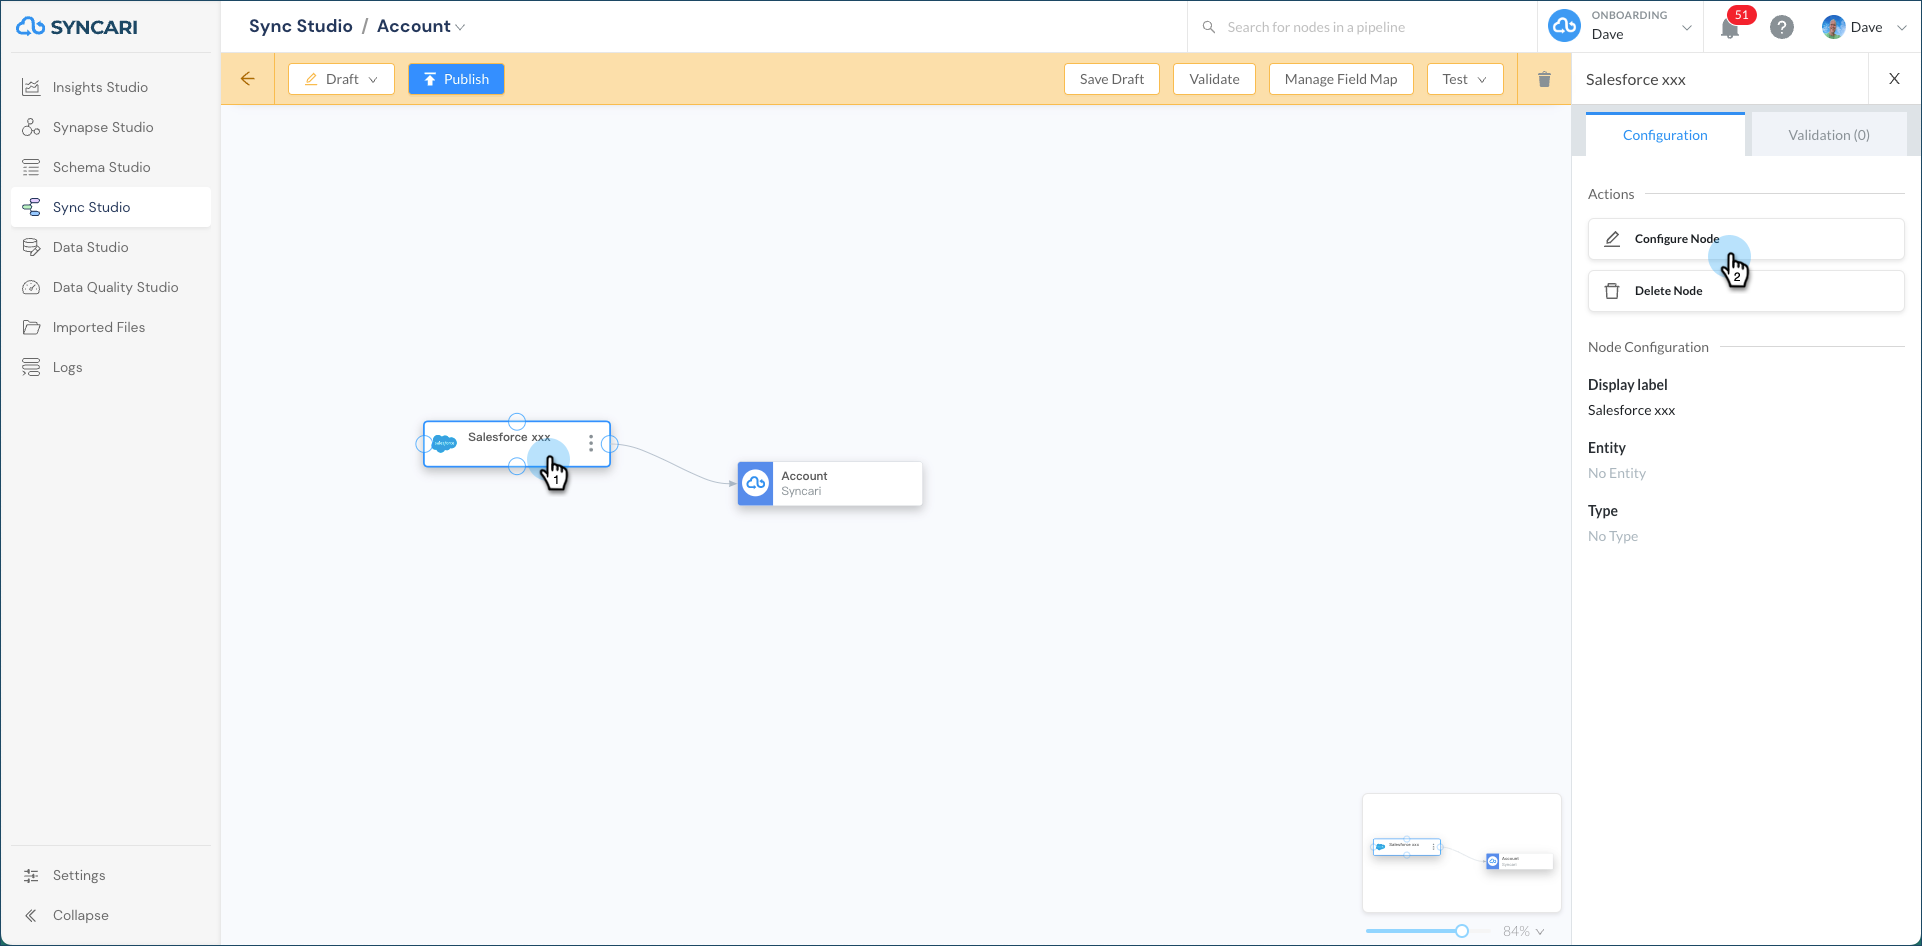Viewport: 1922px width, 946px height.
Task: Switch to the Configuration tab
Action: tap(1665, 135)
